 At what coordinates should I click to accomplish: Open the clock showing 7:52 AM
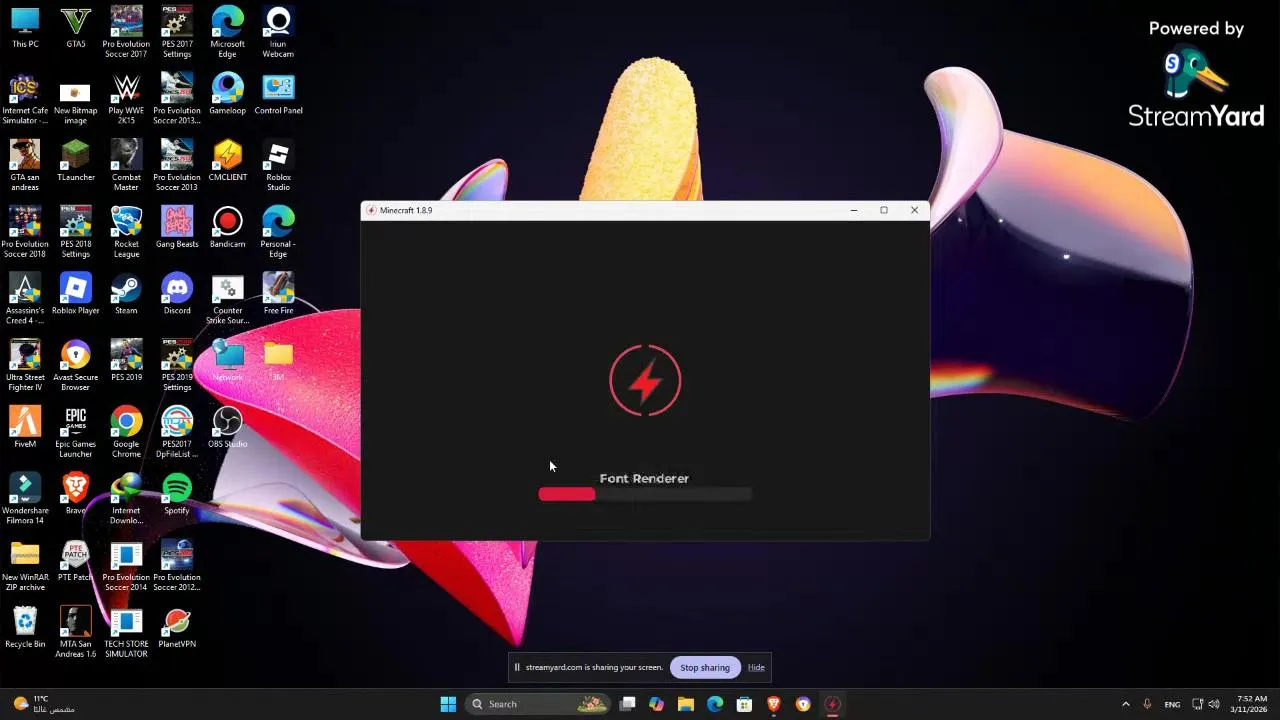[1251, 704]
